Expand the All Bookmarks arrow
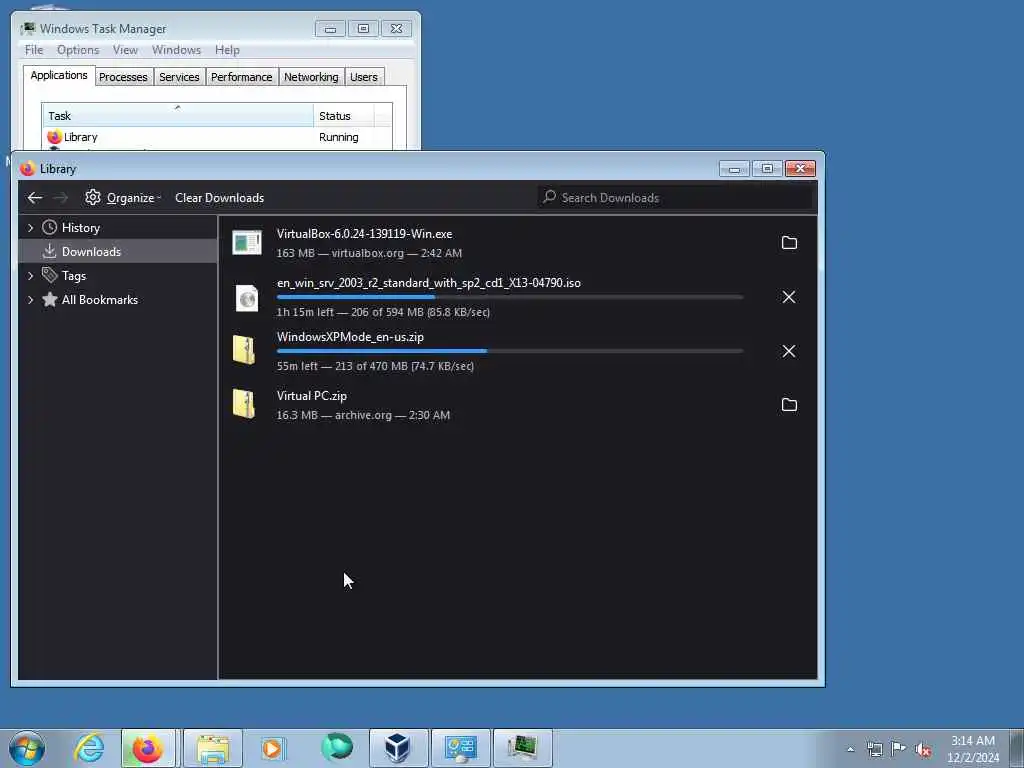Screen dimensions: 1024x768 coord(30,300)
